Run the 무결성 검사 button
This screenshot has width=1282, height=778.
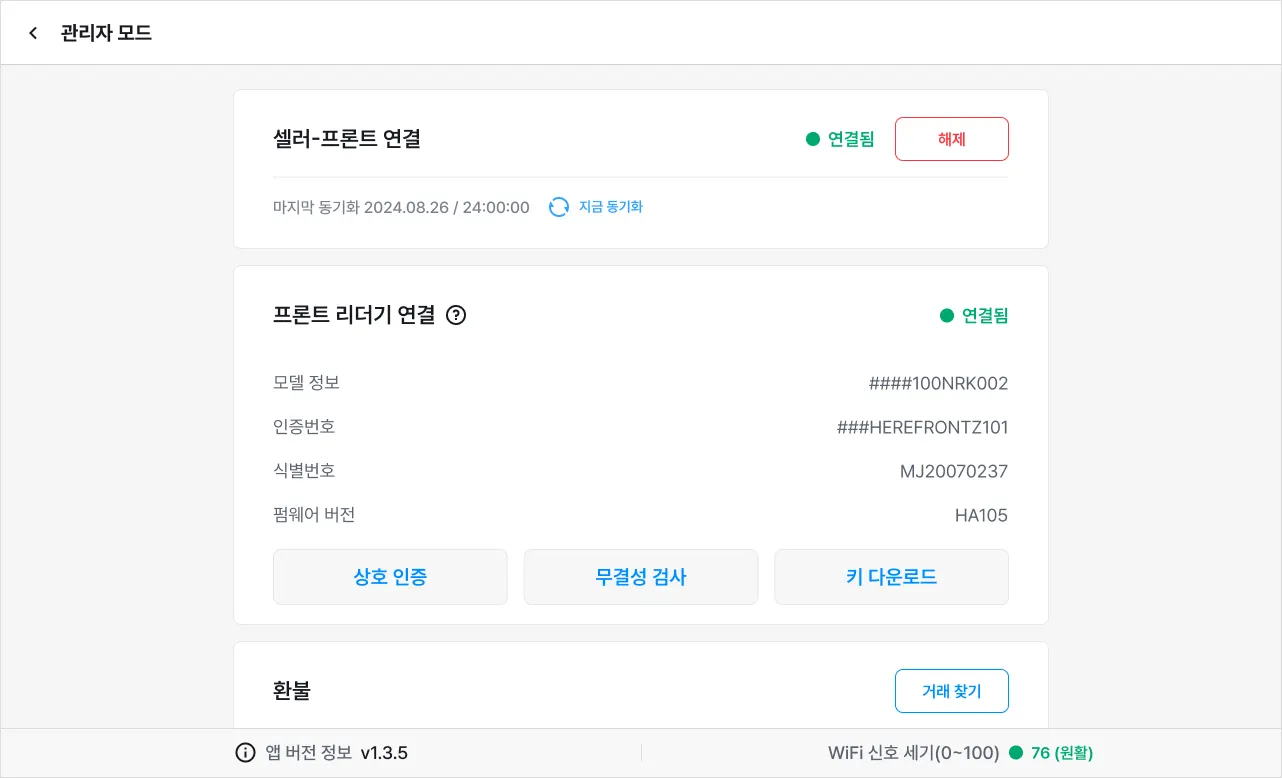pos(641,577)
